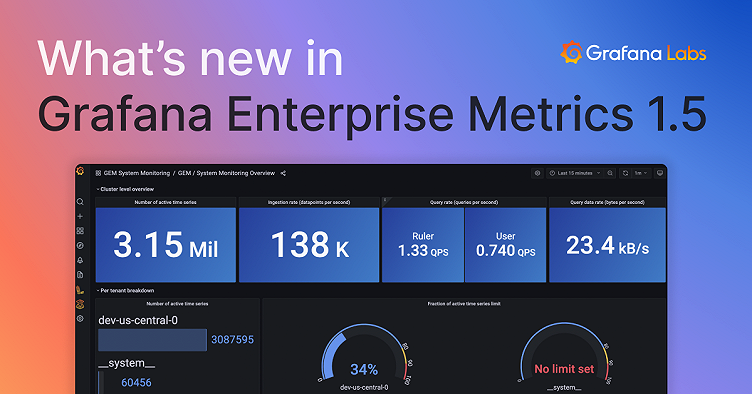Click the document icon in the sidebar
This screenshot has width=752, height=394.
pyautogui.click(x=80, y=275)
